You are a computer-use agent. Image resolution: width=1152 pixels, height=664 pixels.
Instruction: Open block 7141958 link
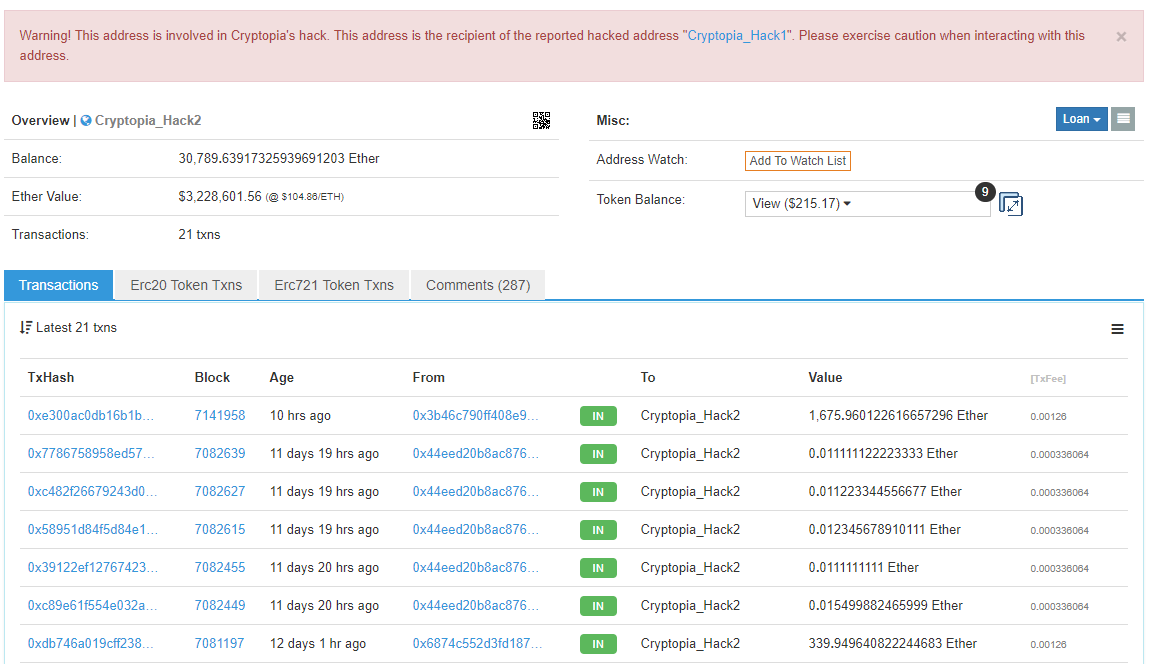click(x=220, y=416)
